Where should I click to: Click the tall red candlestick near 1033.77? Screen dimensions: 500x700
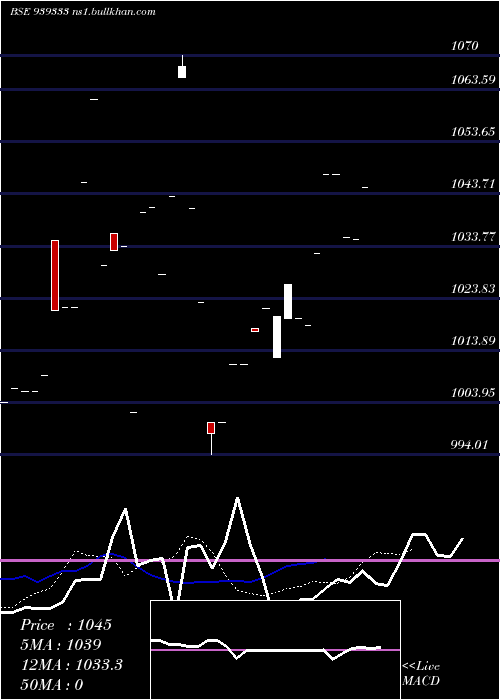(x=55, y=275)
